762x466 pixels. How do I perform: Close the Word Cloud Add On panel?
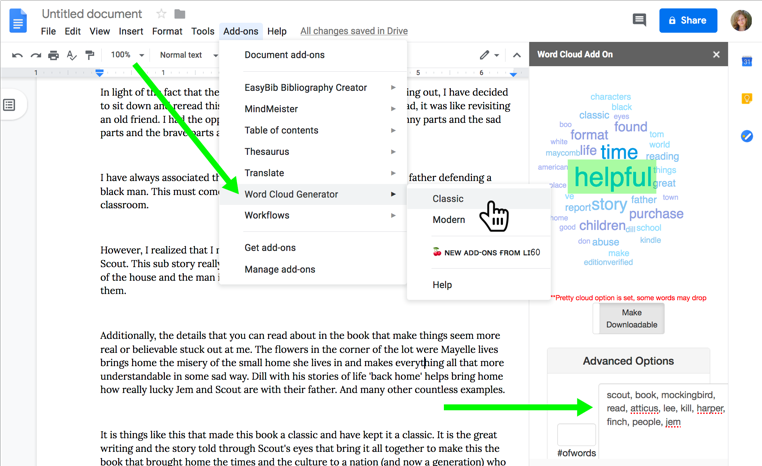point(716,54)
